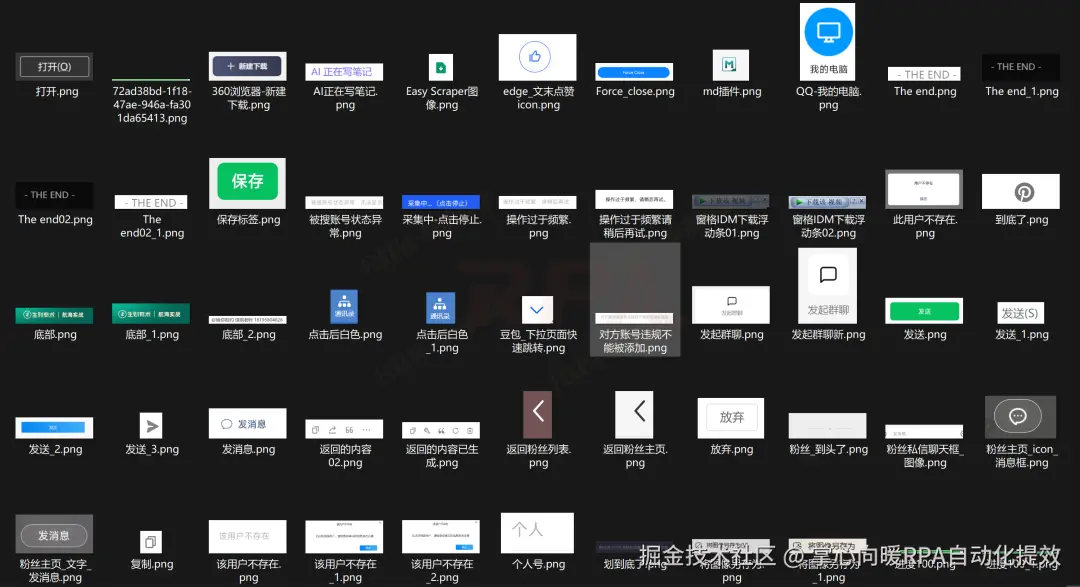
Task: Select 操作过于频繁请稍后再试.png thumbnail
Action: (634, 199)
